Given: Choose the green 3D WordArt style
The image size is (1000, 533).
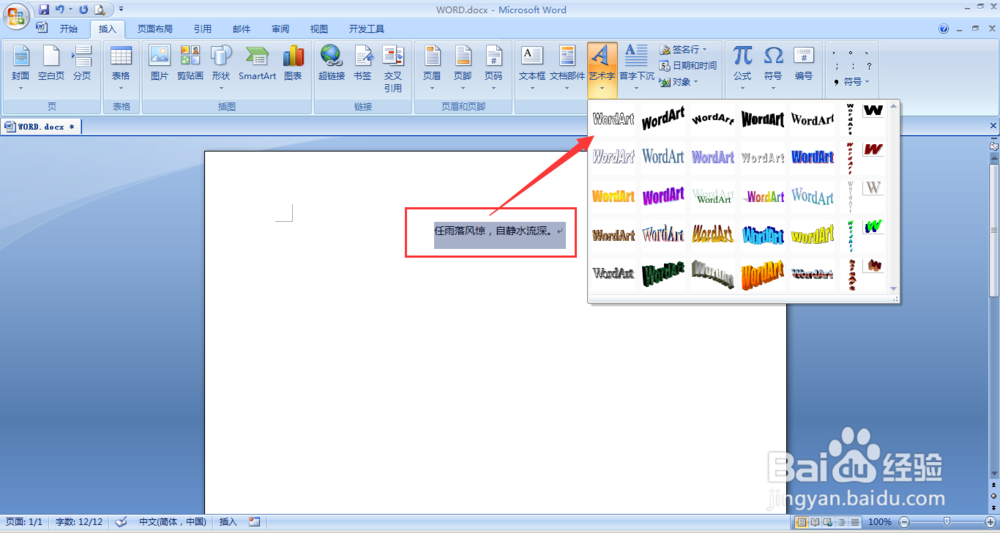Looking at the screenshot, I should click(663, 274).
